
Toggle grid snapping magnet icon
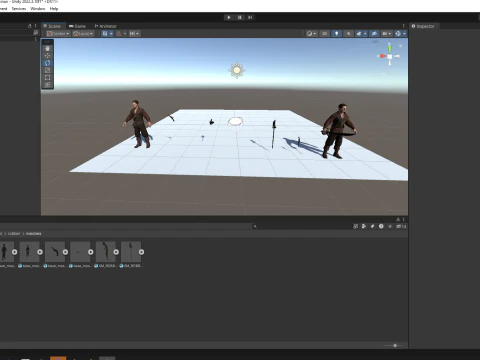click(119, 34)
